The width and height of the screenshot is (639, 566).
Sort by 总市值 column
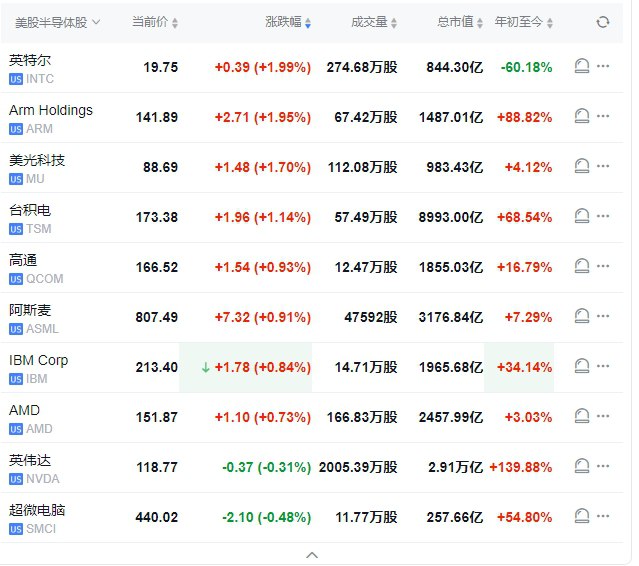[460, 22]
